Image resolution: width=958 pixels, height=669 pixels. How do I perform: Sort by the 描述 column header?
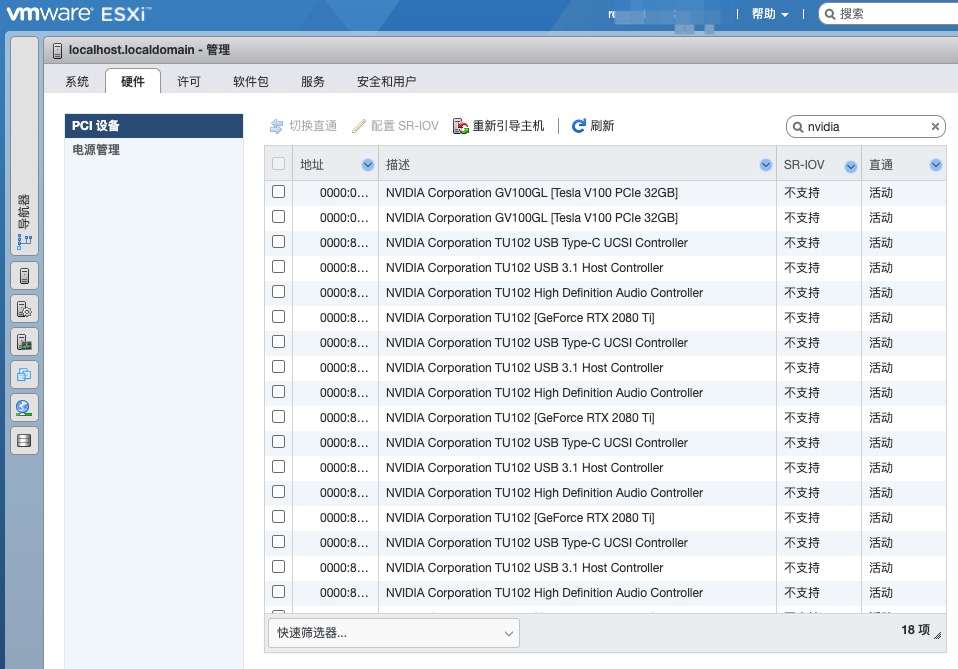[x=398, y=164]
